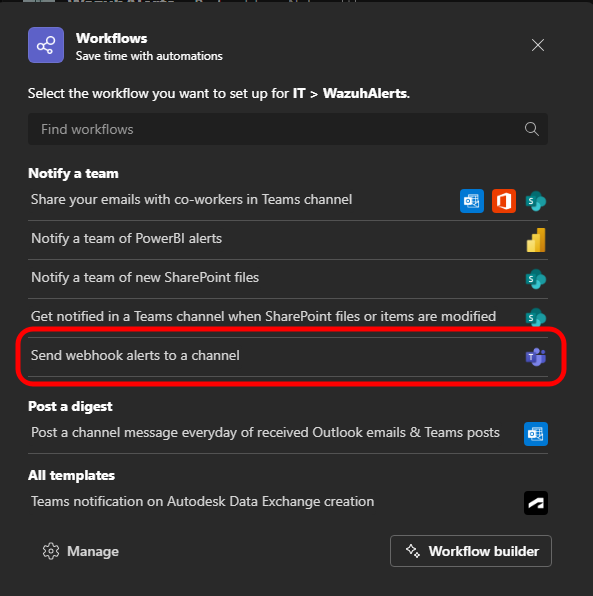Viewport: 593px width, 596px height.
Task: Click the PowerBI icon
Action: pos(536,240)
